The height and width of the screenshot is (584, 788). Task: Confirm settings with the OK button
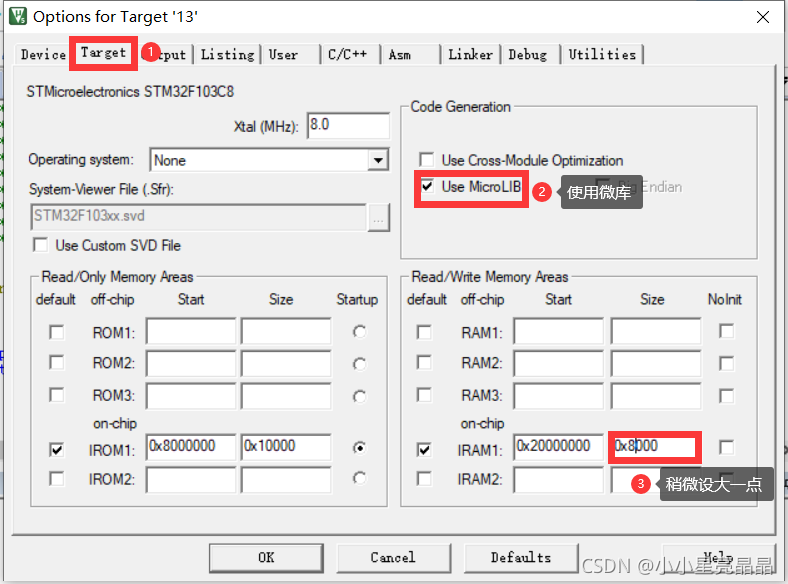[266, 558]
